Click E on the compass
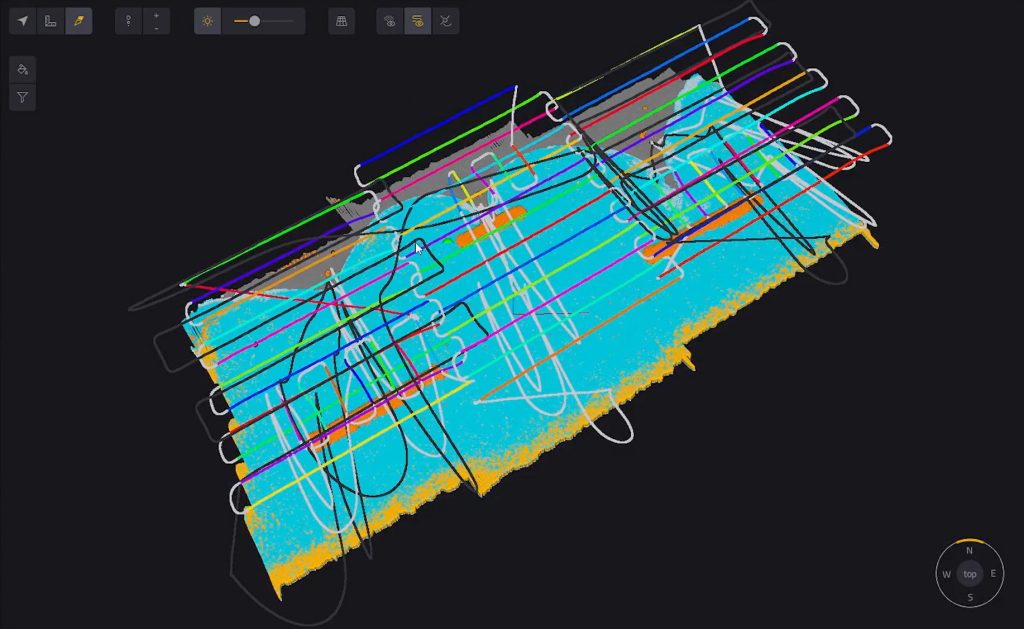This screenshot has height=629, width=1024. (992, 574)
